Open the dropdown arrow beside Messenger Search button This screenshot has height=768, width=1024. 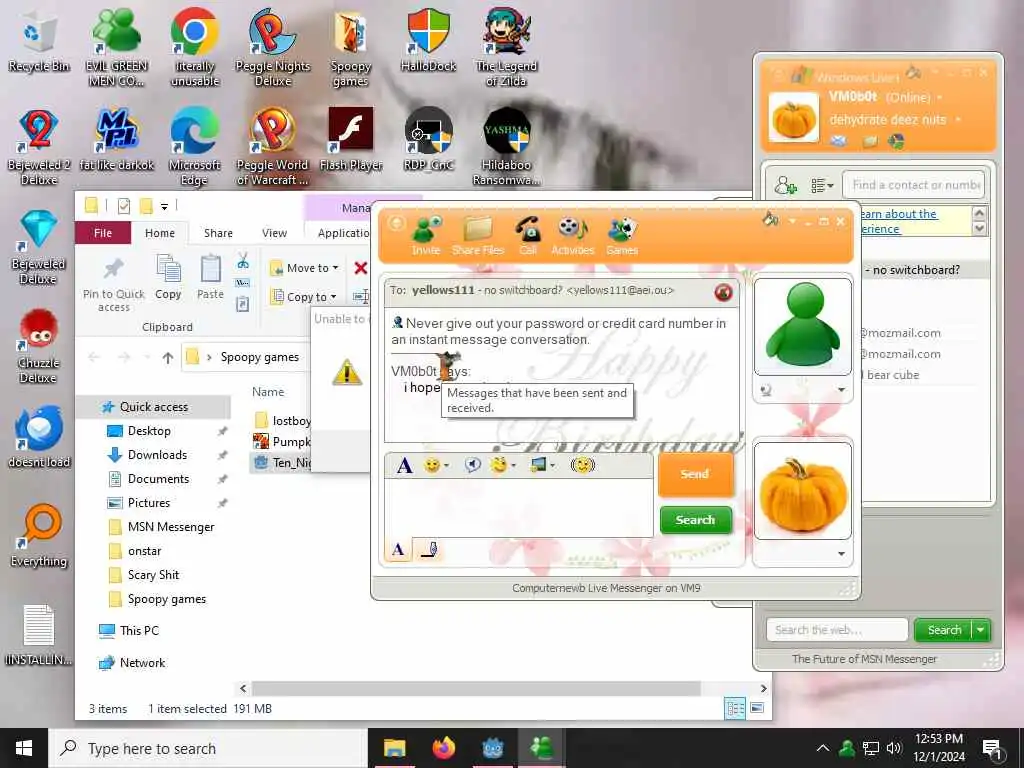pyautogui.click(x=981, y=630)
